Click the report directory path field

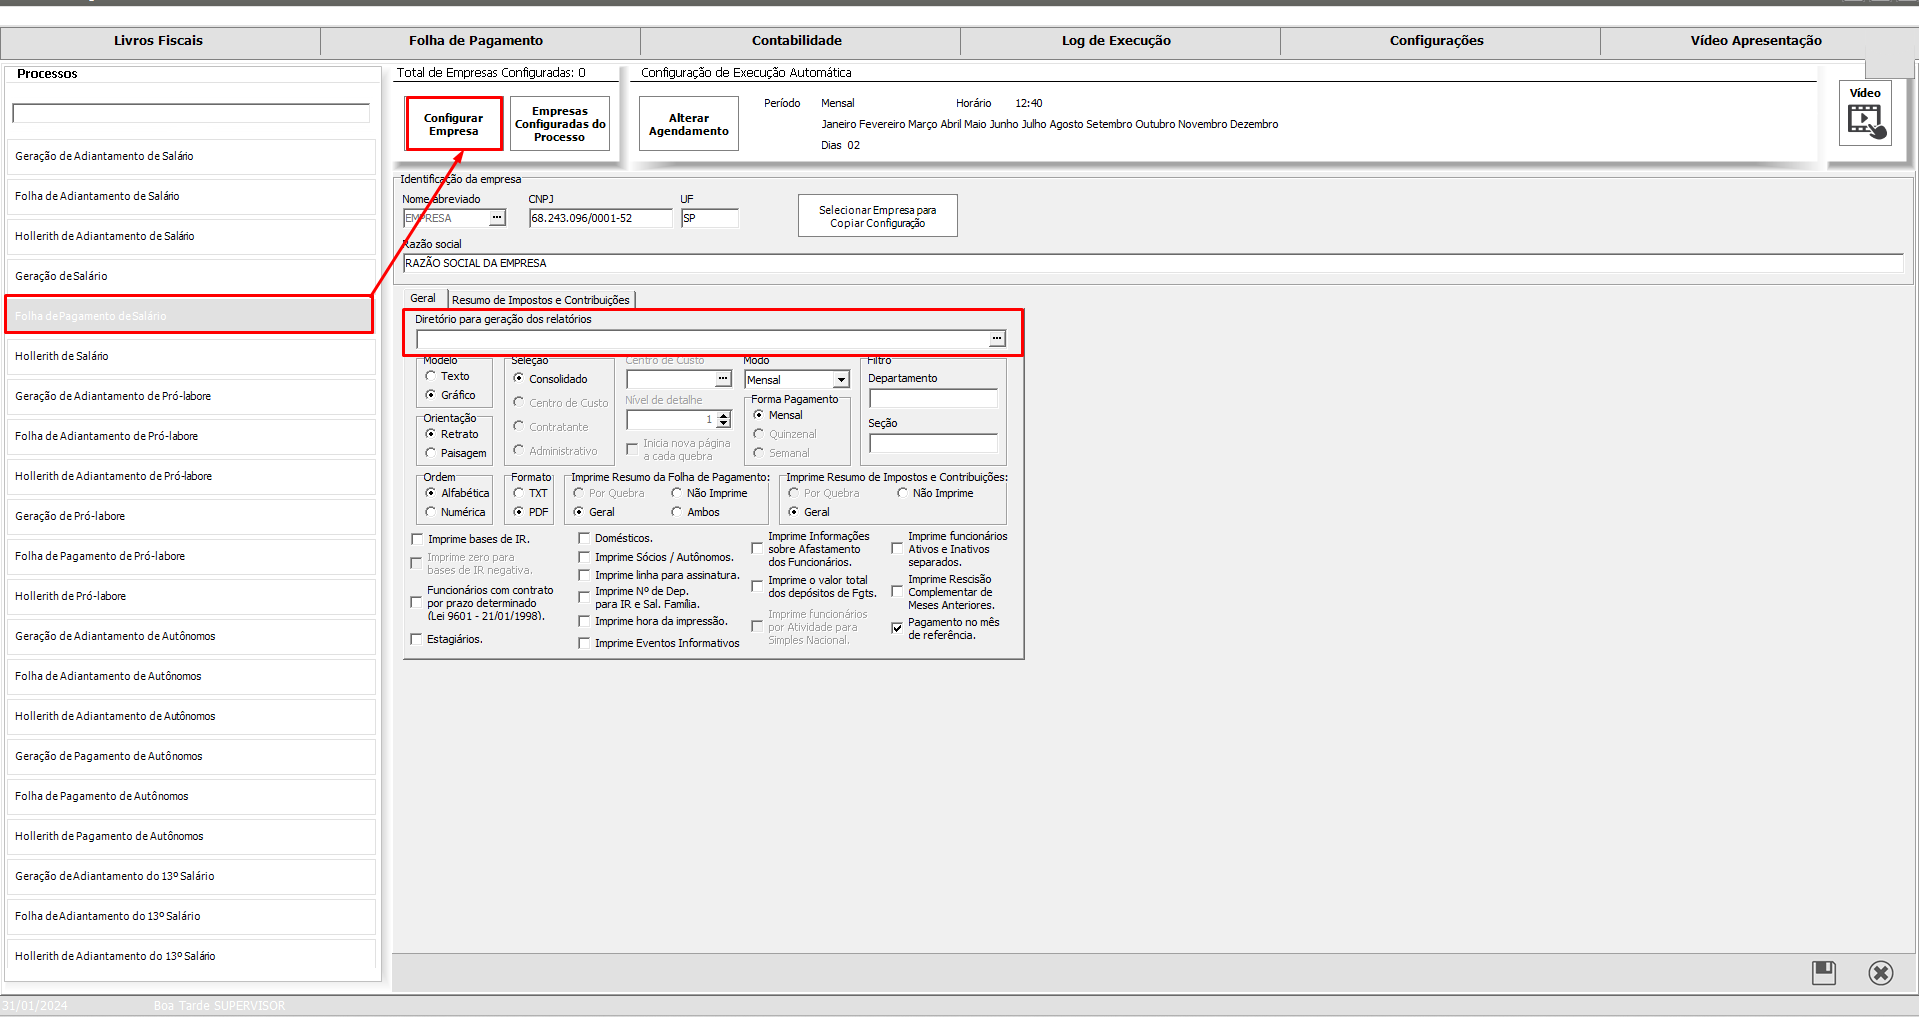[703, 339]
